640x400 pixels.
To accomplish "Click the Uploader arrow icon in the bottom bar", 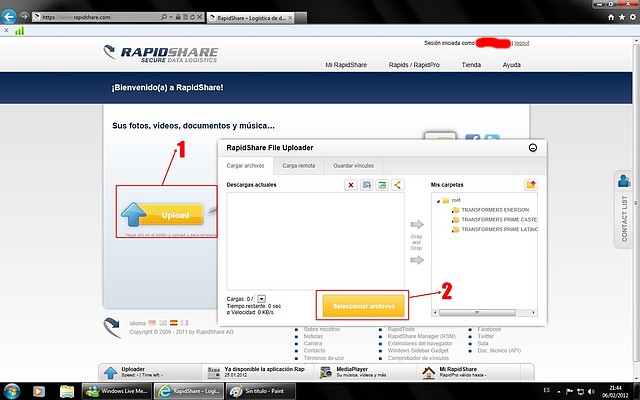I will (x=110, y=372).
